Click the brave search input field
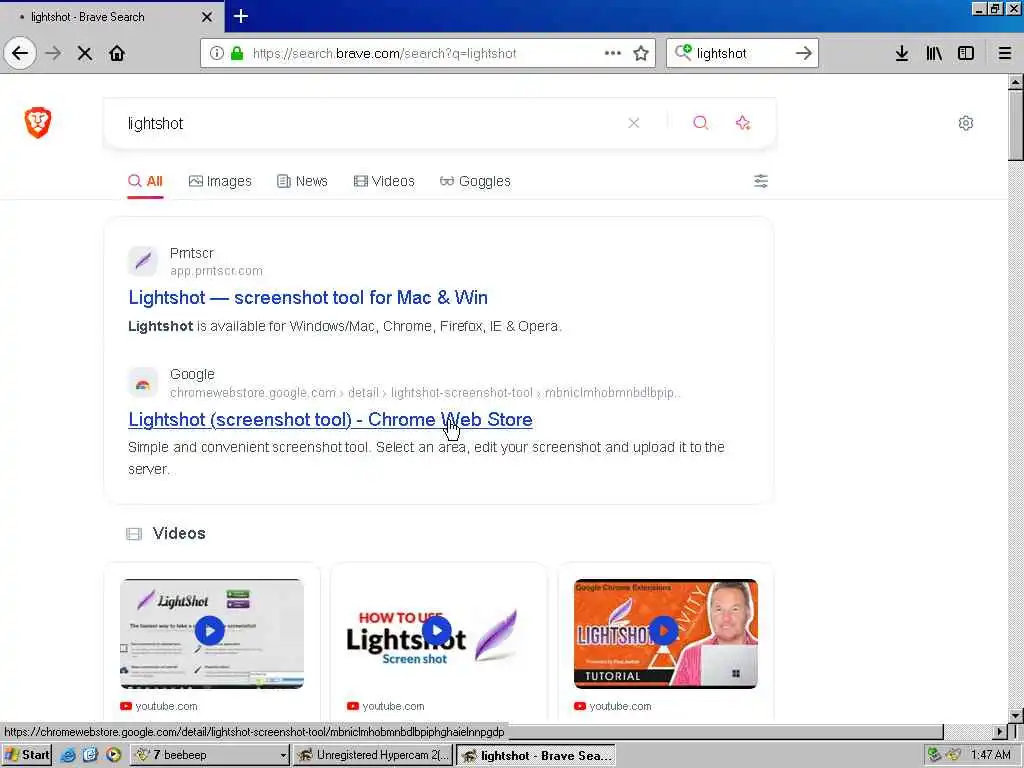Viewport: 1024px width, 768px height. (x=372, y=123)
